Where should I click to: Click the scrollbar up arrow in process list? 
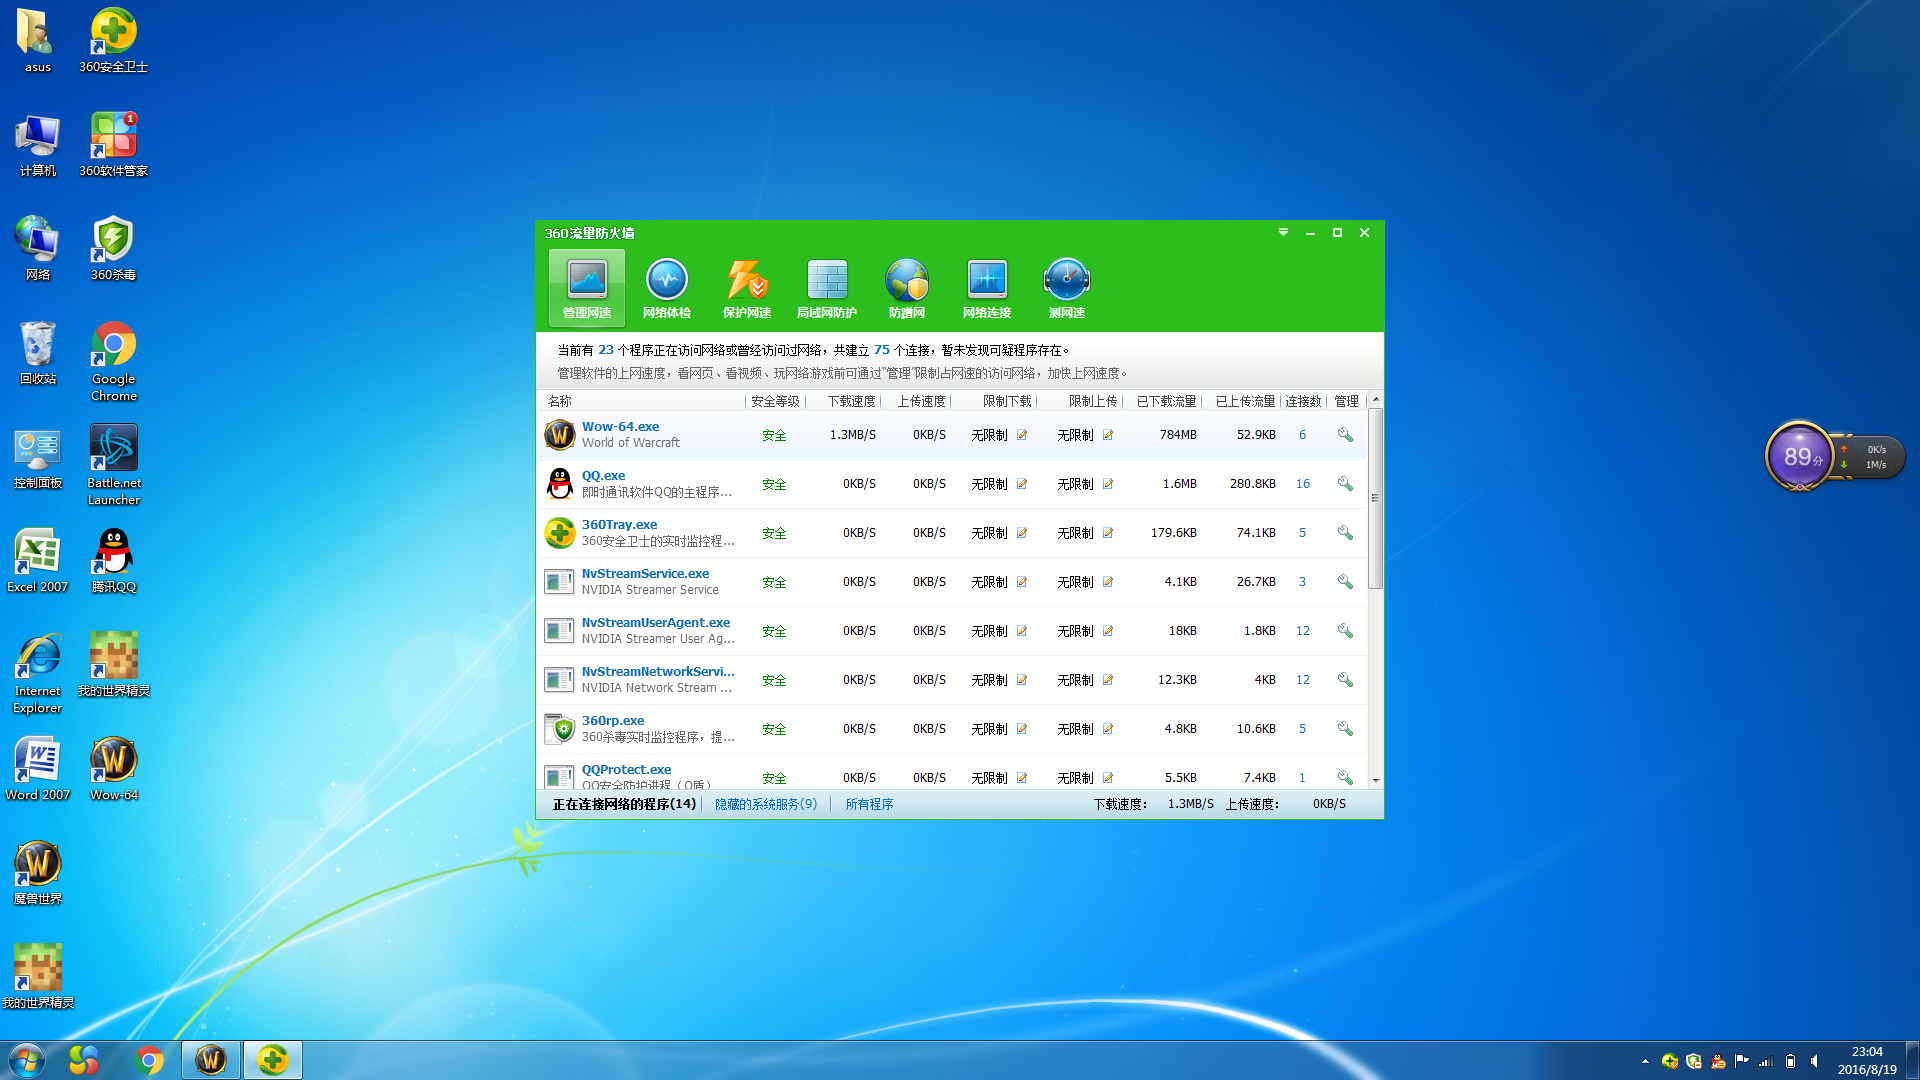(1376, 399)
